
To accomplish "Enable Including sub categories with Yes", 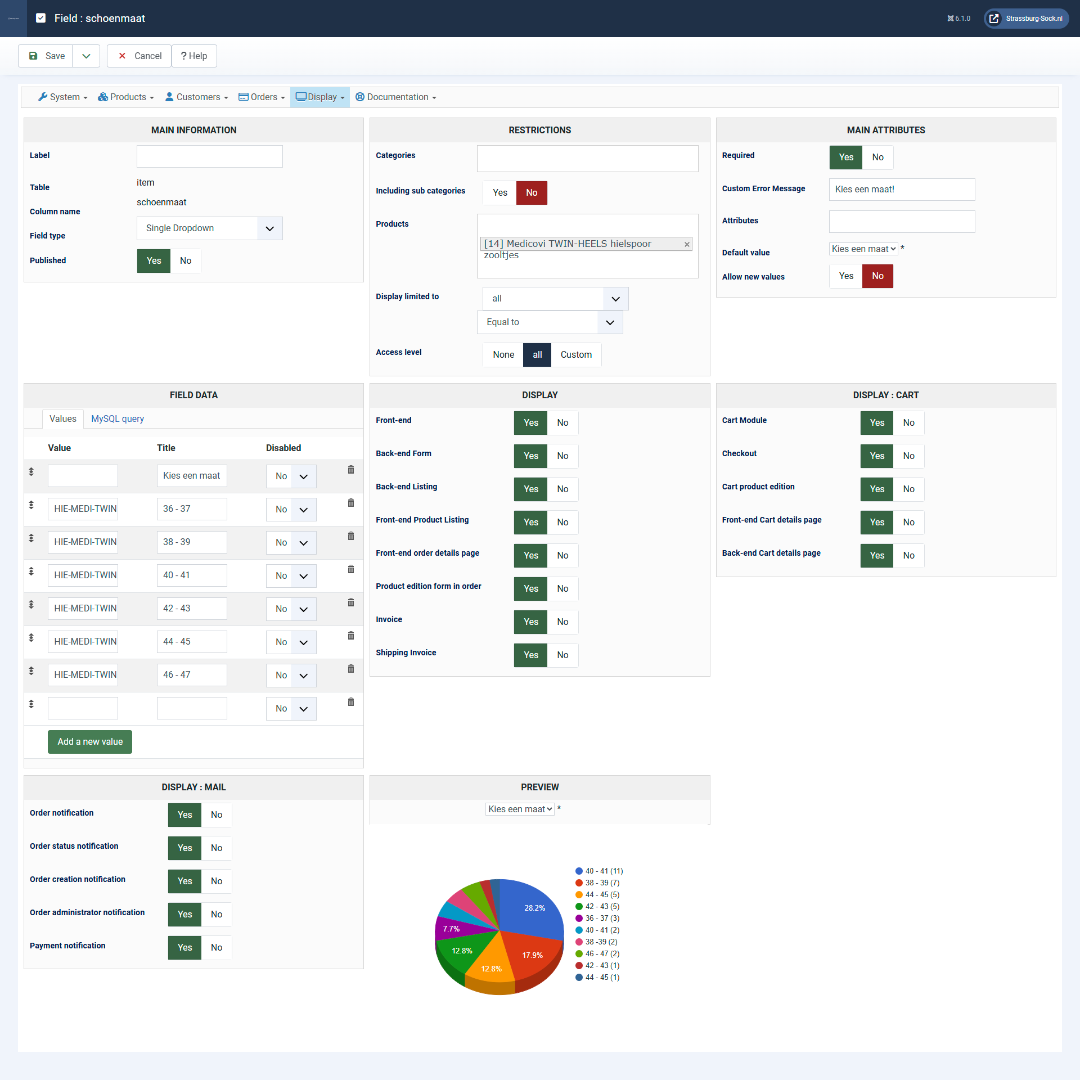I will 500,193.
